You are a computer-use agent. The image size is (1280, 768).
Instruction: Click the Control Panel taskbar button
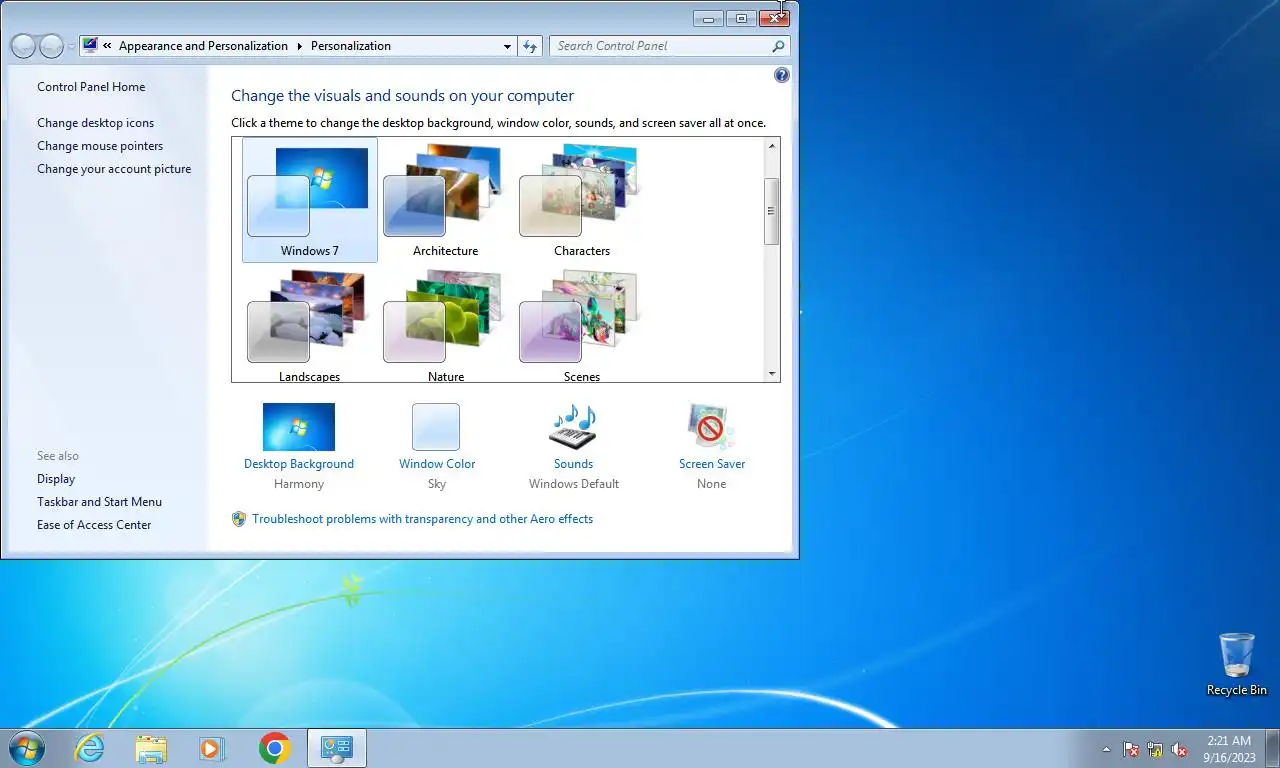pos(336,748)
